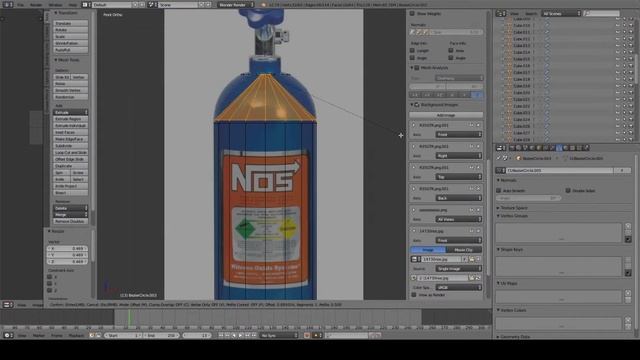Add a new shape key
The width and height of the screenshot is (640, 360).
pyautogui.click(x=628, y=260)
